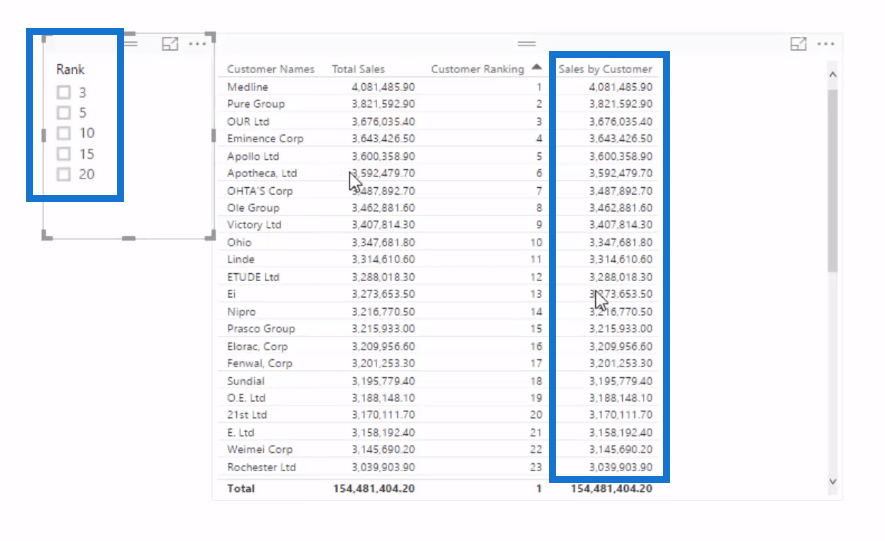
Task: Click the Total row label
Action: pos(241,489)
